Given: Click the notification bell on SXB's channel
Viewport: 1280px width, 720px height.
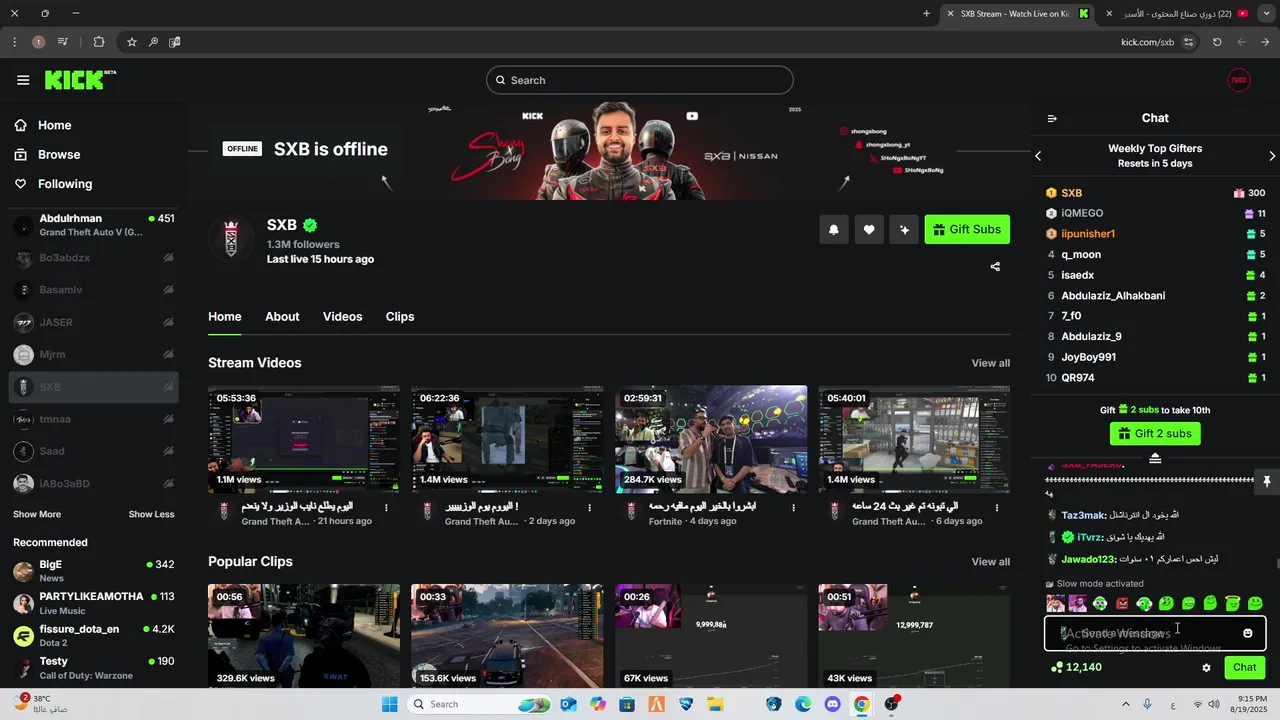Looking at the screenshot, I should click(834, 230).
